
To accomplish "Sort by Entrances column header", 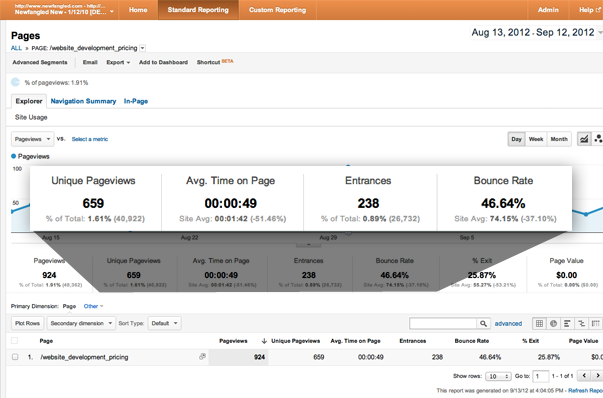I will pos(413,341).
